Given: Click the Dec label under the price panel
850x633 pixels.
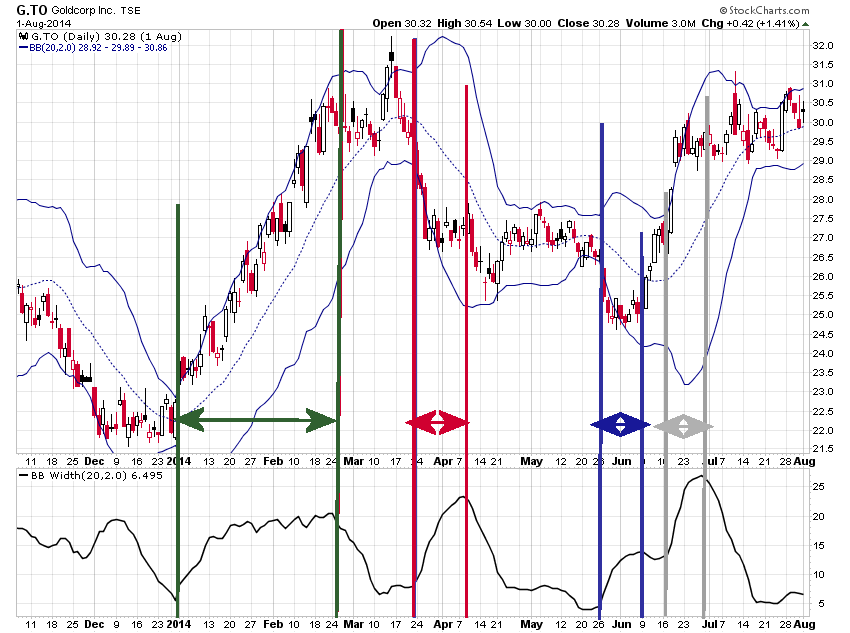Looking at the screenshot, I should [x=94, y=461].
